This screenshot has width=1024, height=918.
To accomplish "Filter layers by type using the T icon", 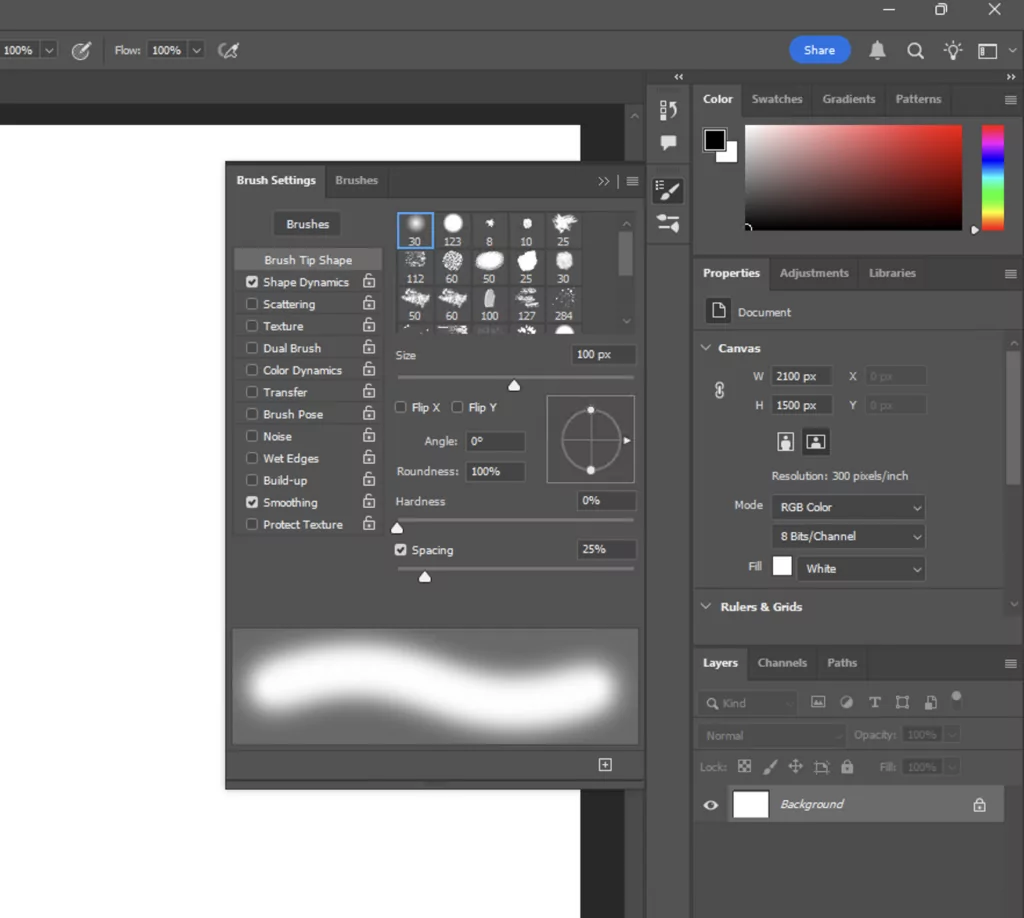I will (874, 702).
